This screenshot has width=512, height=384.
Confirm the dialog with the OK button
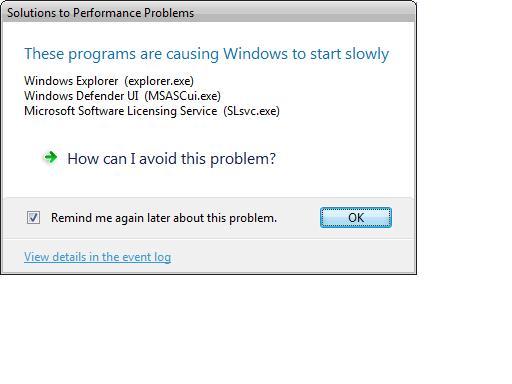(356, 218)
